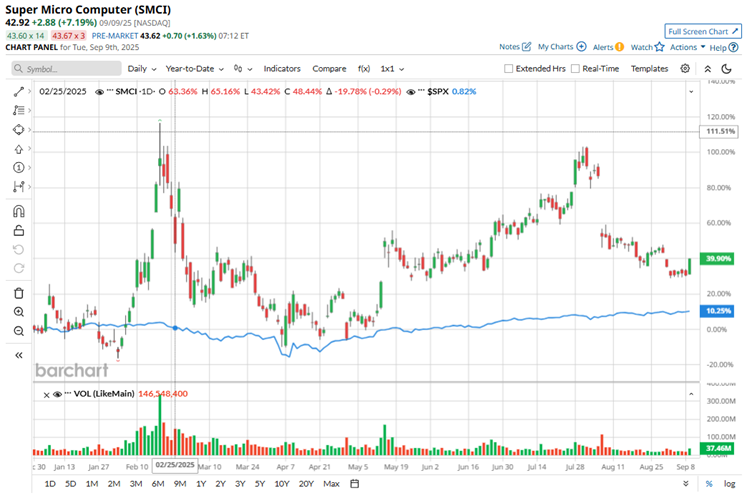Click the blue 10.25% SPX price tag
The height and width of the screenshot is (498, 752).
[717, 311]
